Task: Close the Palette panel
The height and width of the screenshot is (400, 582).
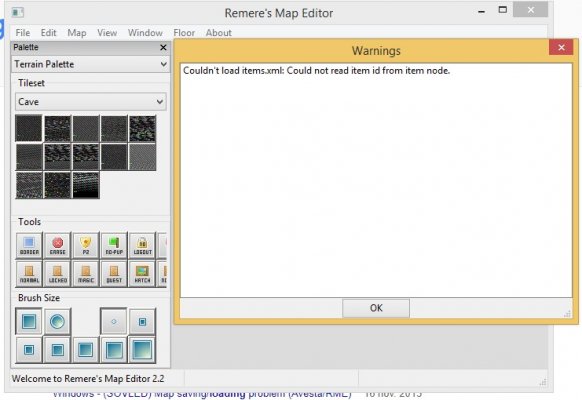Action: click(163, 47)
